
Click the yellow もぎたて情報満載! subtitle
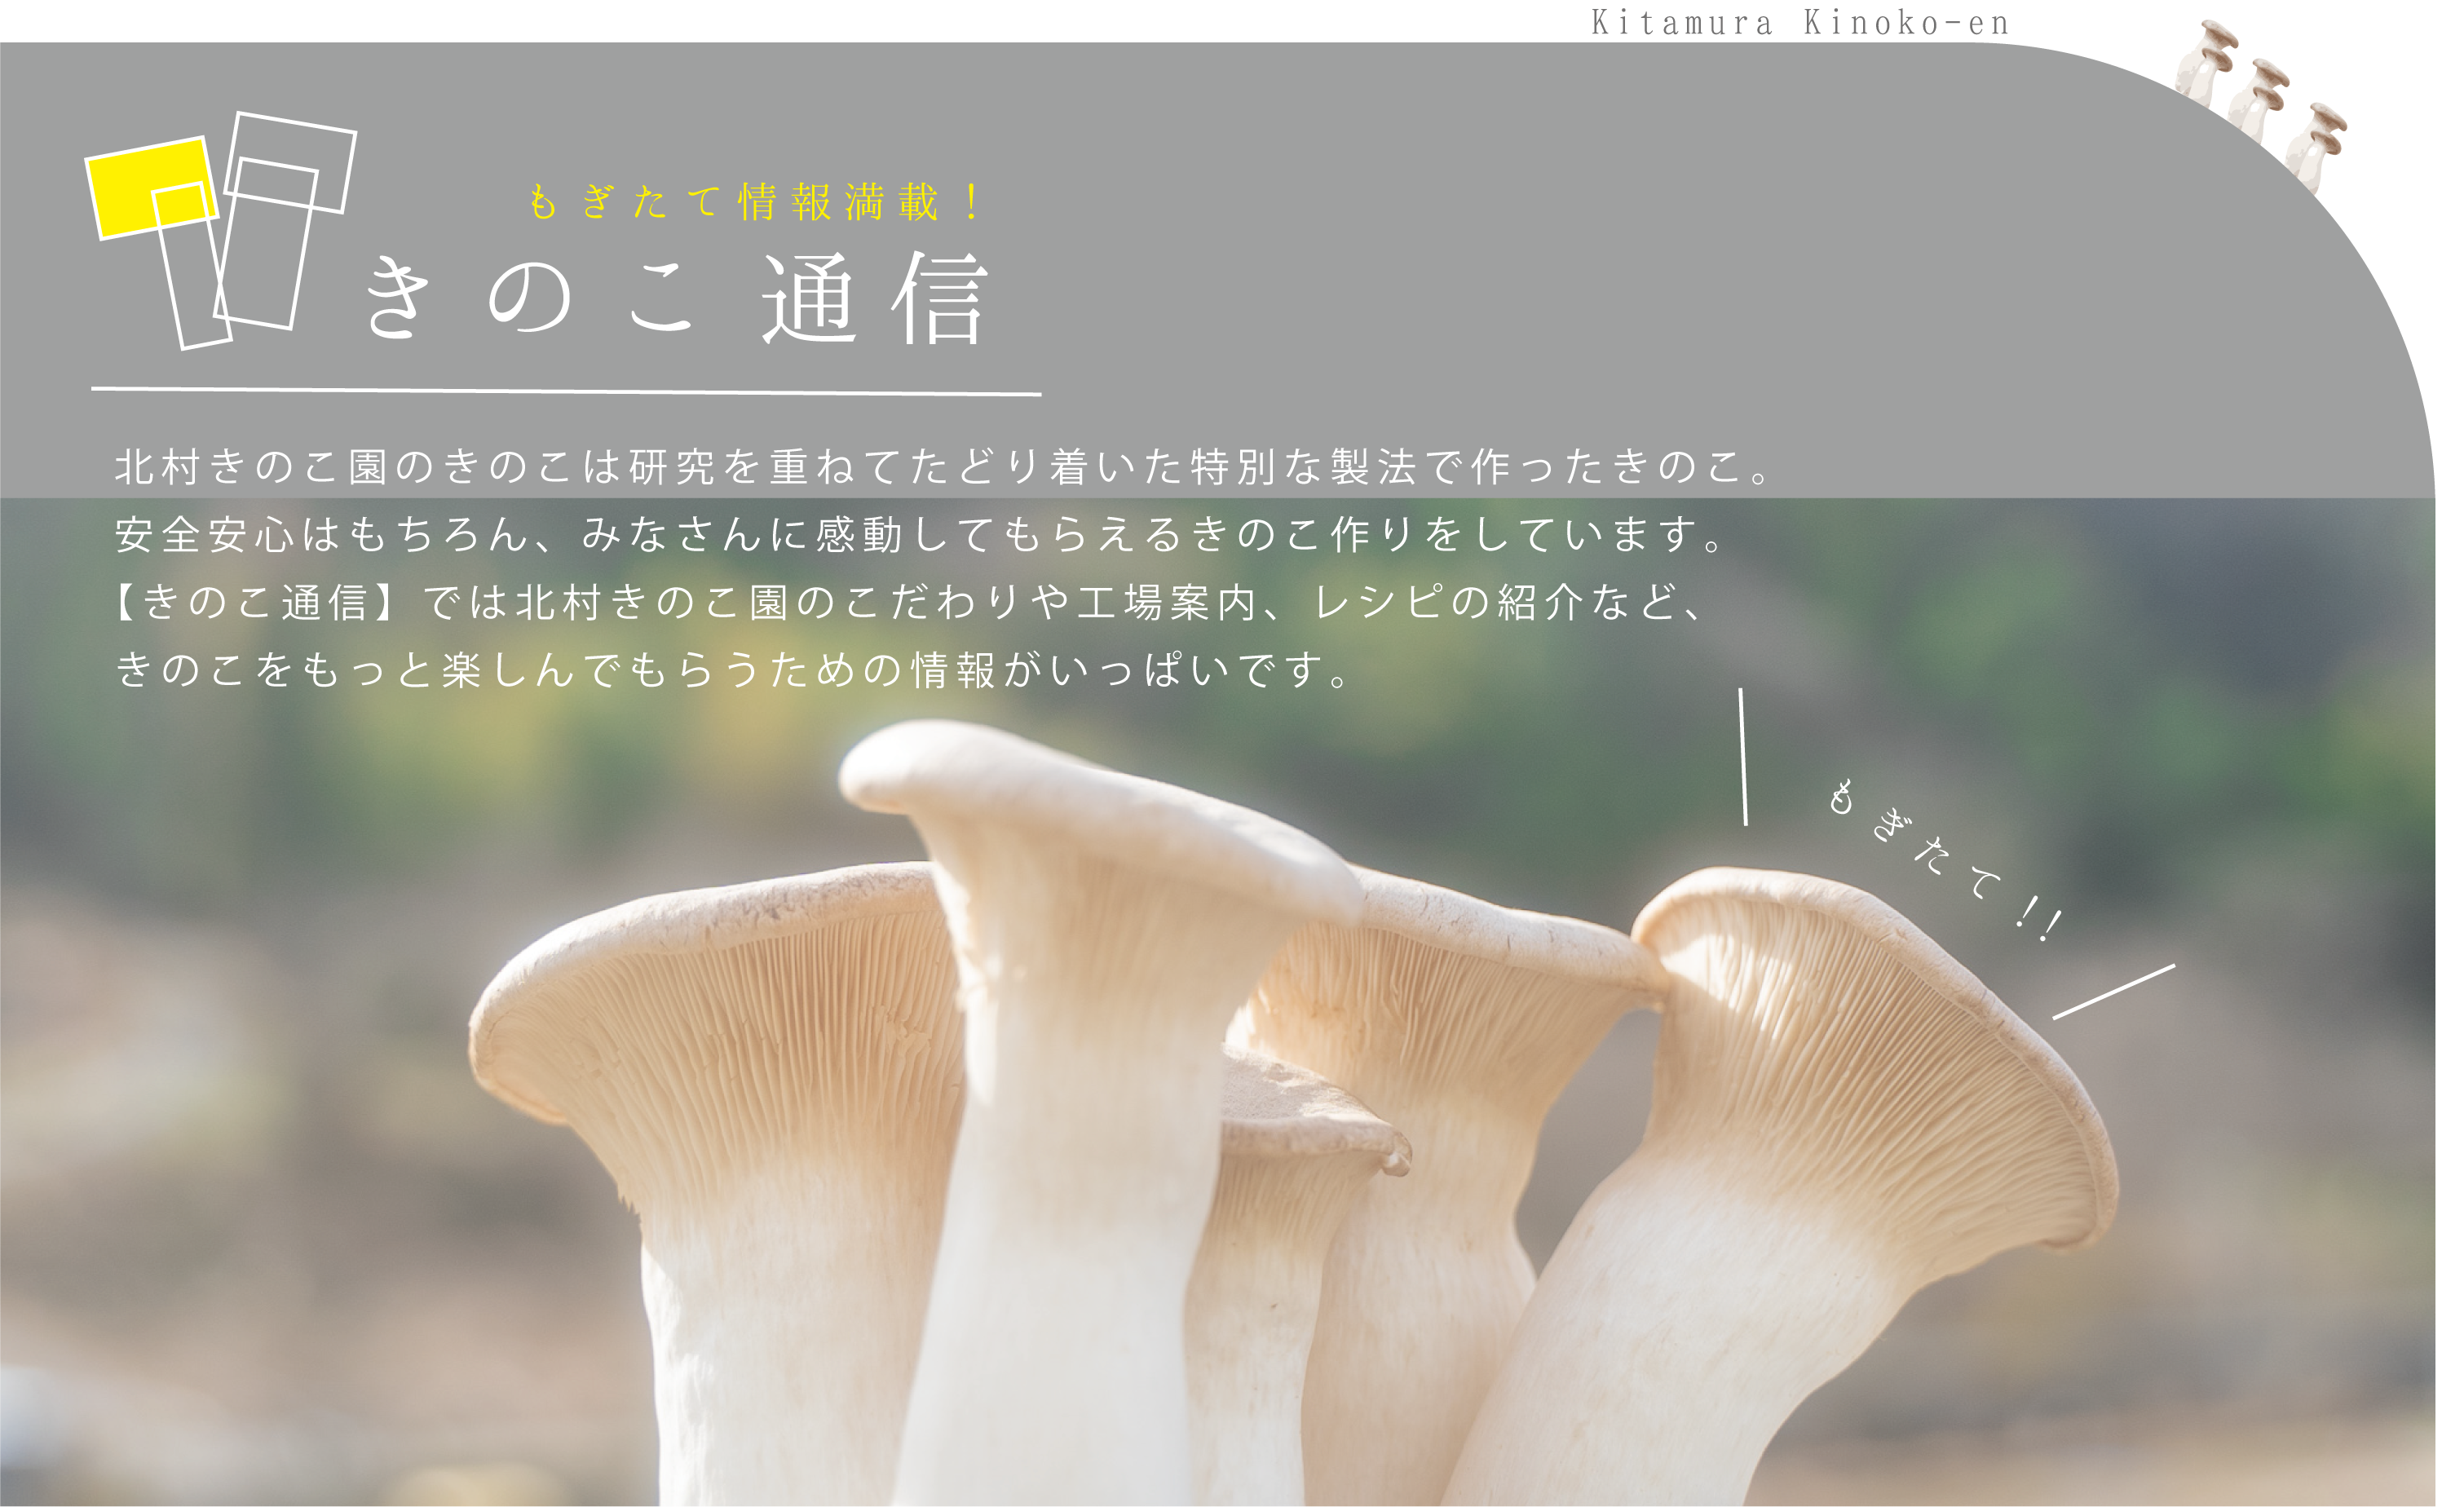point(754,202)
